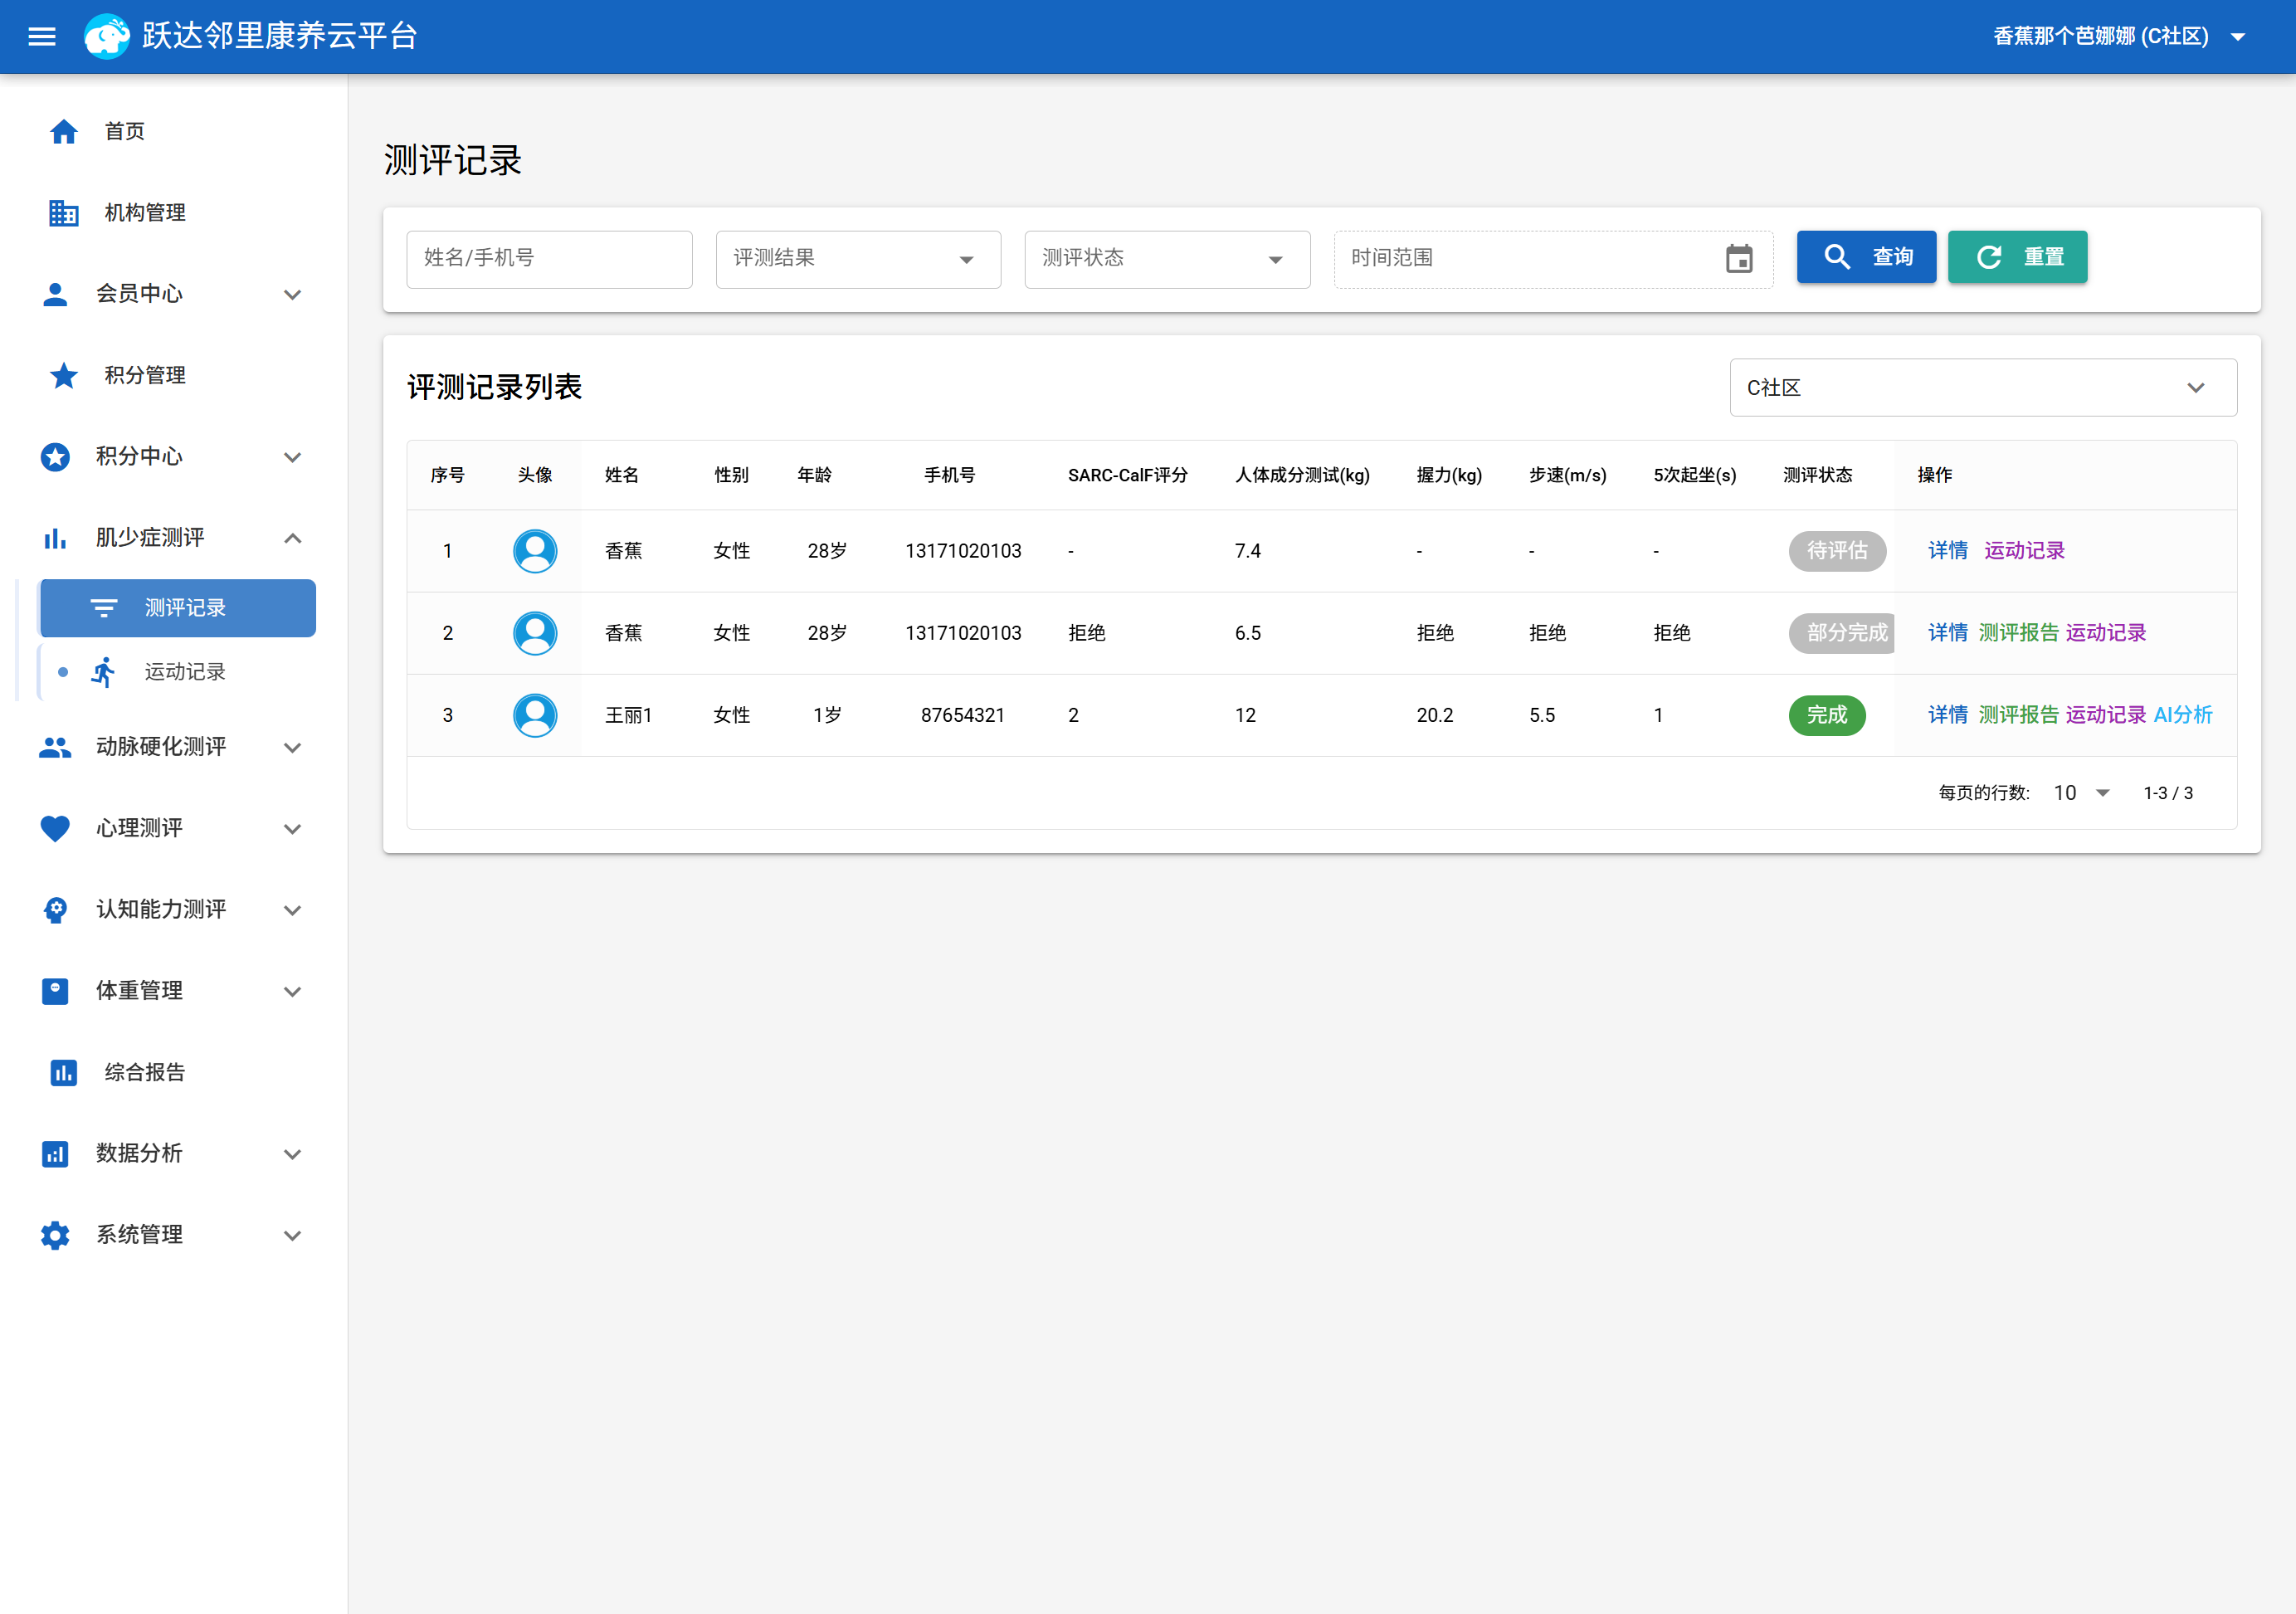Open 详情 for row 1
Image resolution: width=2296 pixels, height=1614 pixels.
click(1948, 551)
